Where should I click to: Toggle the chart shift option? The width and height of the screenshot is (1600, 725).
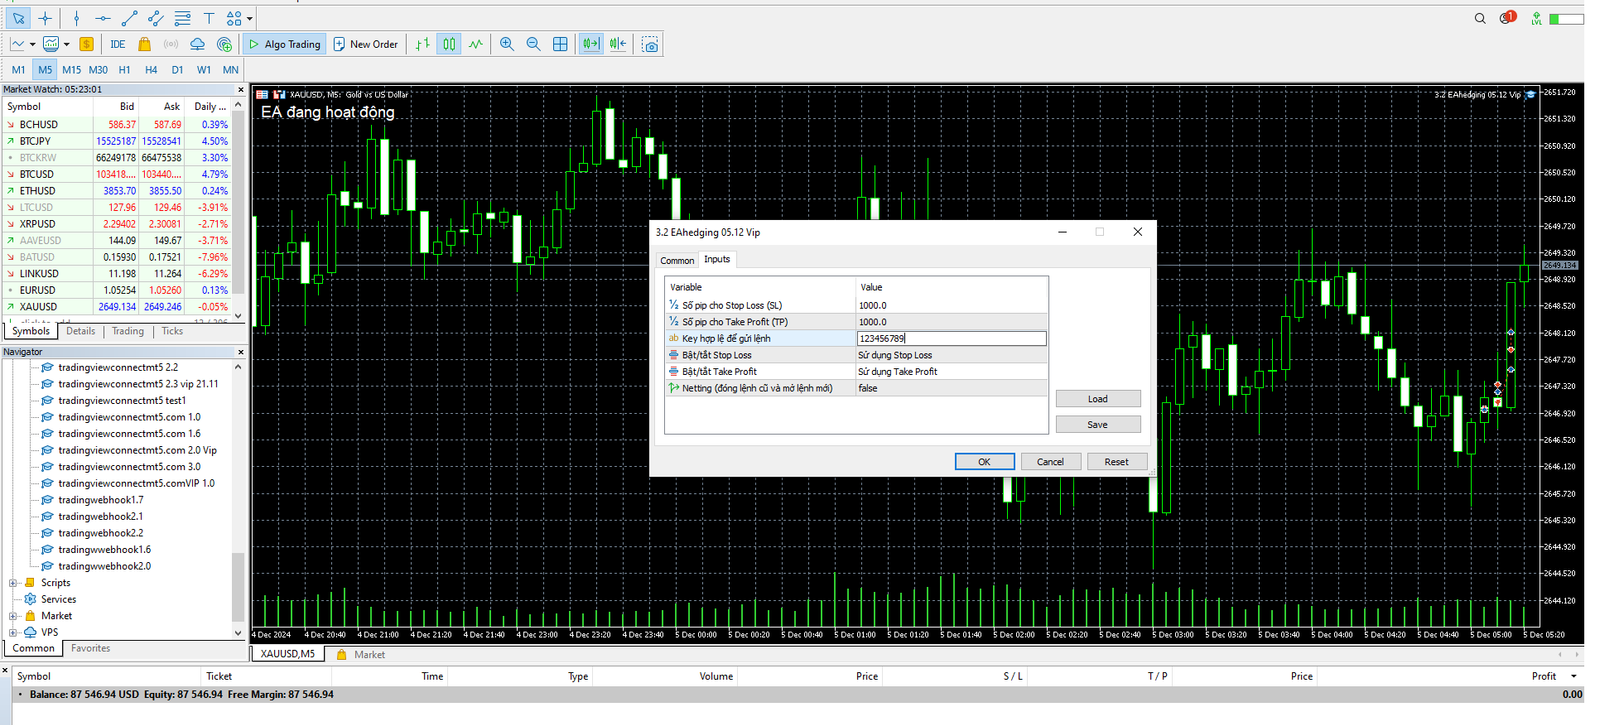[x=618, y=44]
